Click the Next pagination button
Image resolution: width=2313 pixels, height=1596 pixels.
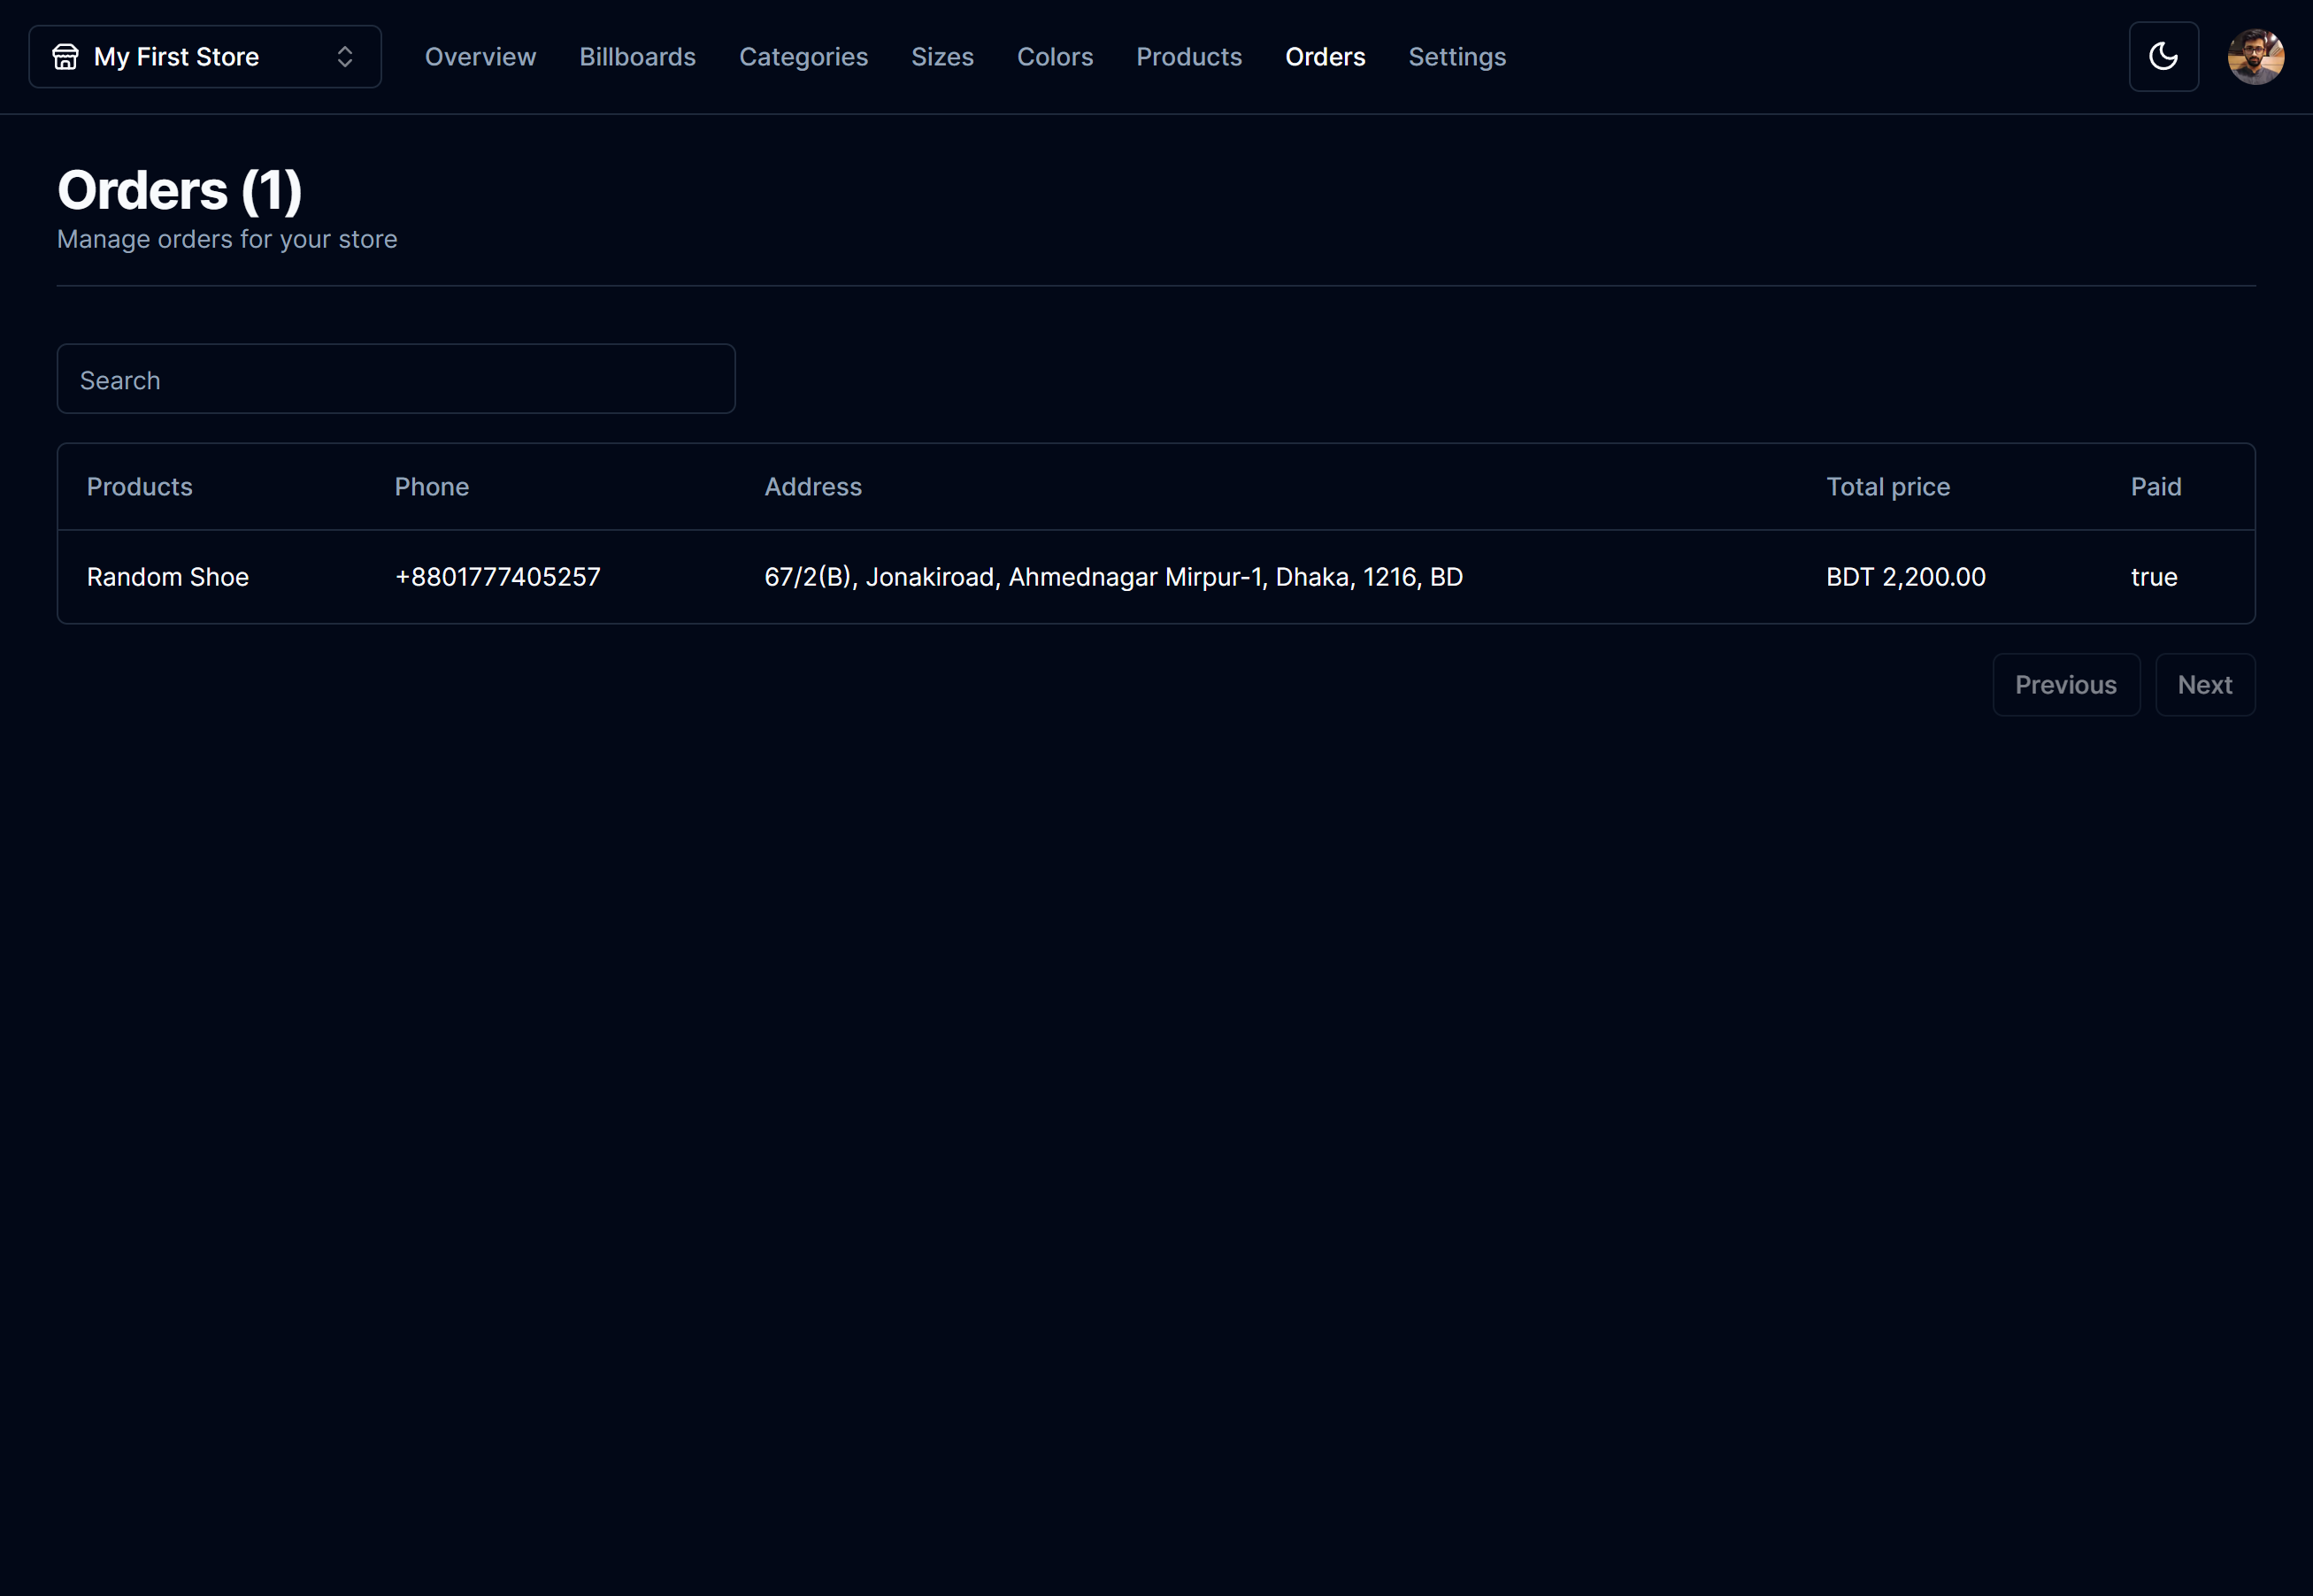point(2205,685)
